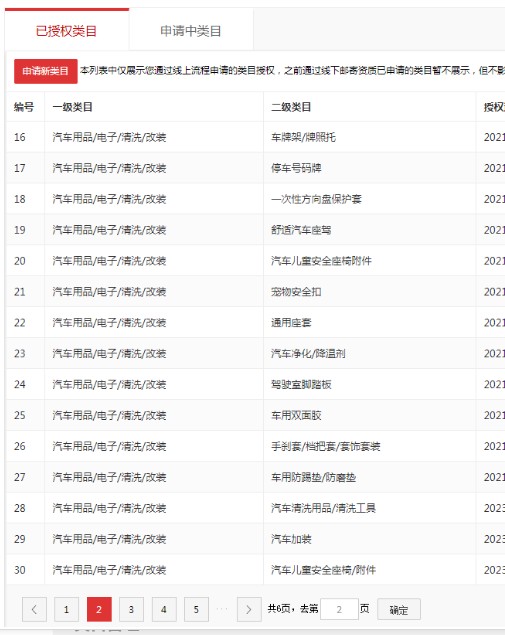Open the 申请中类目 tab

(191, 31)
